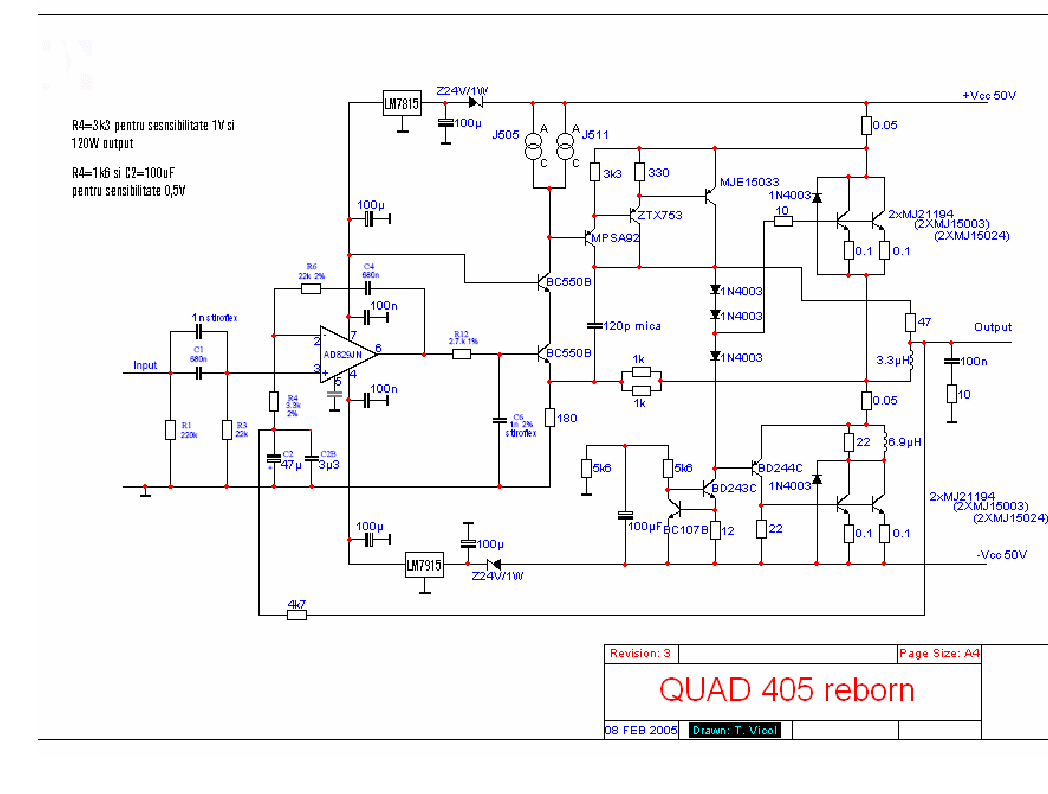Click the 4k7 feedback resistor symbol
Viewport: 1048px width, 794px height.
pos(297,615)
